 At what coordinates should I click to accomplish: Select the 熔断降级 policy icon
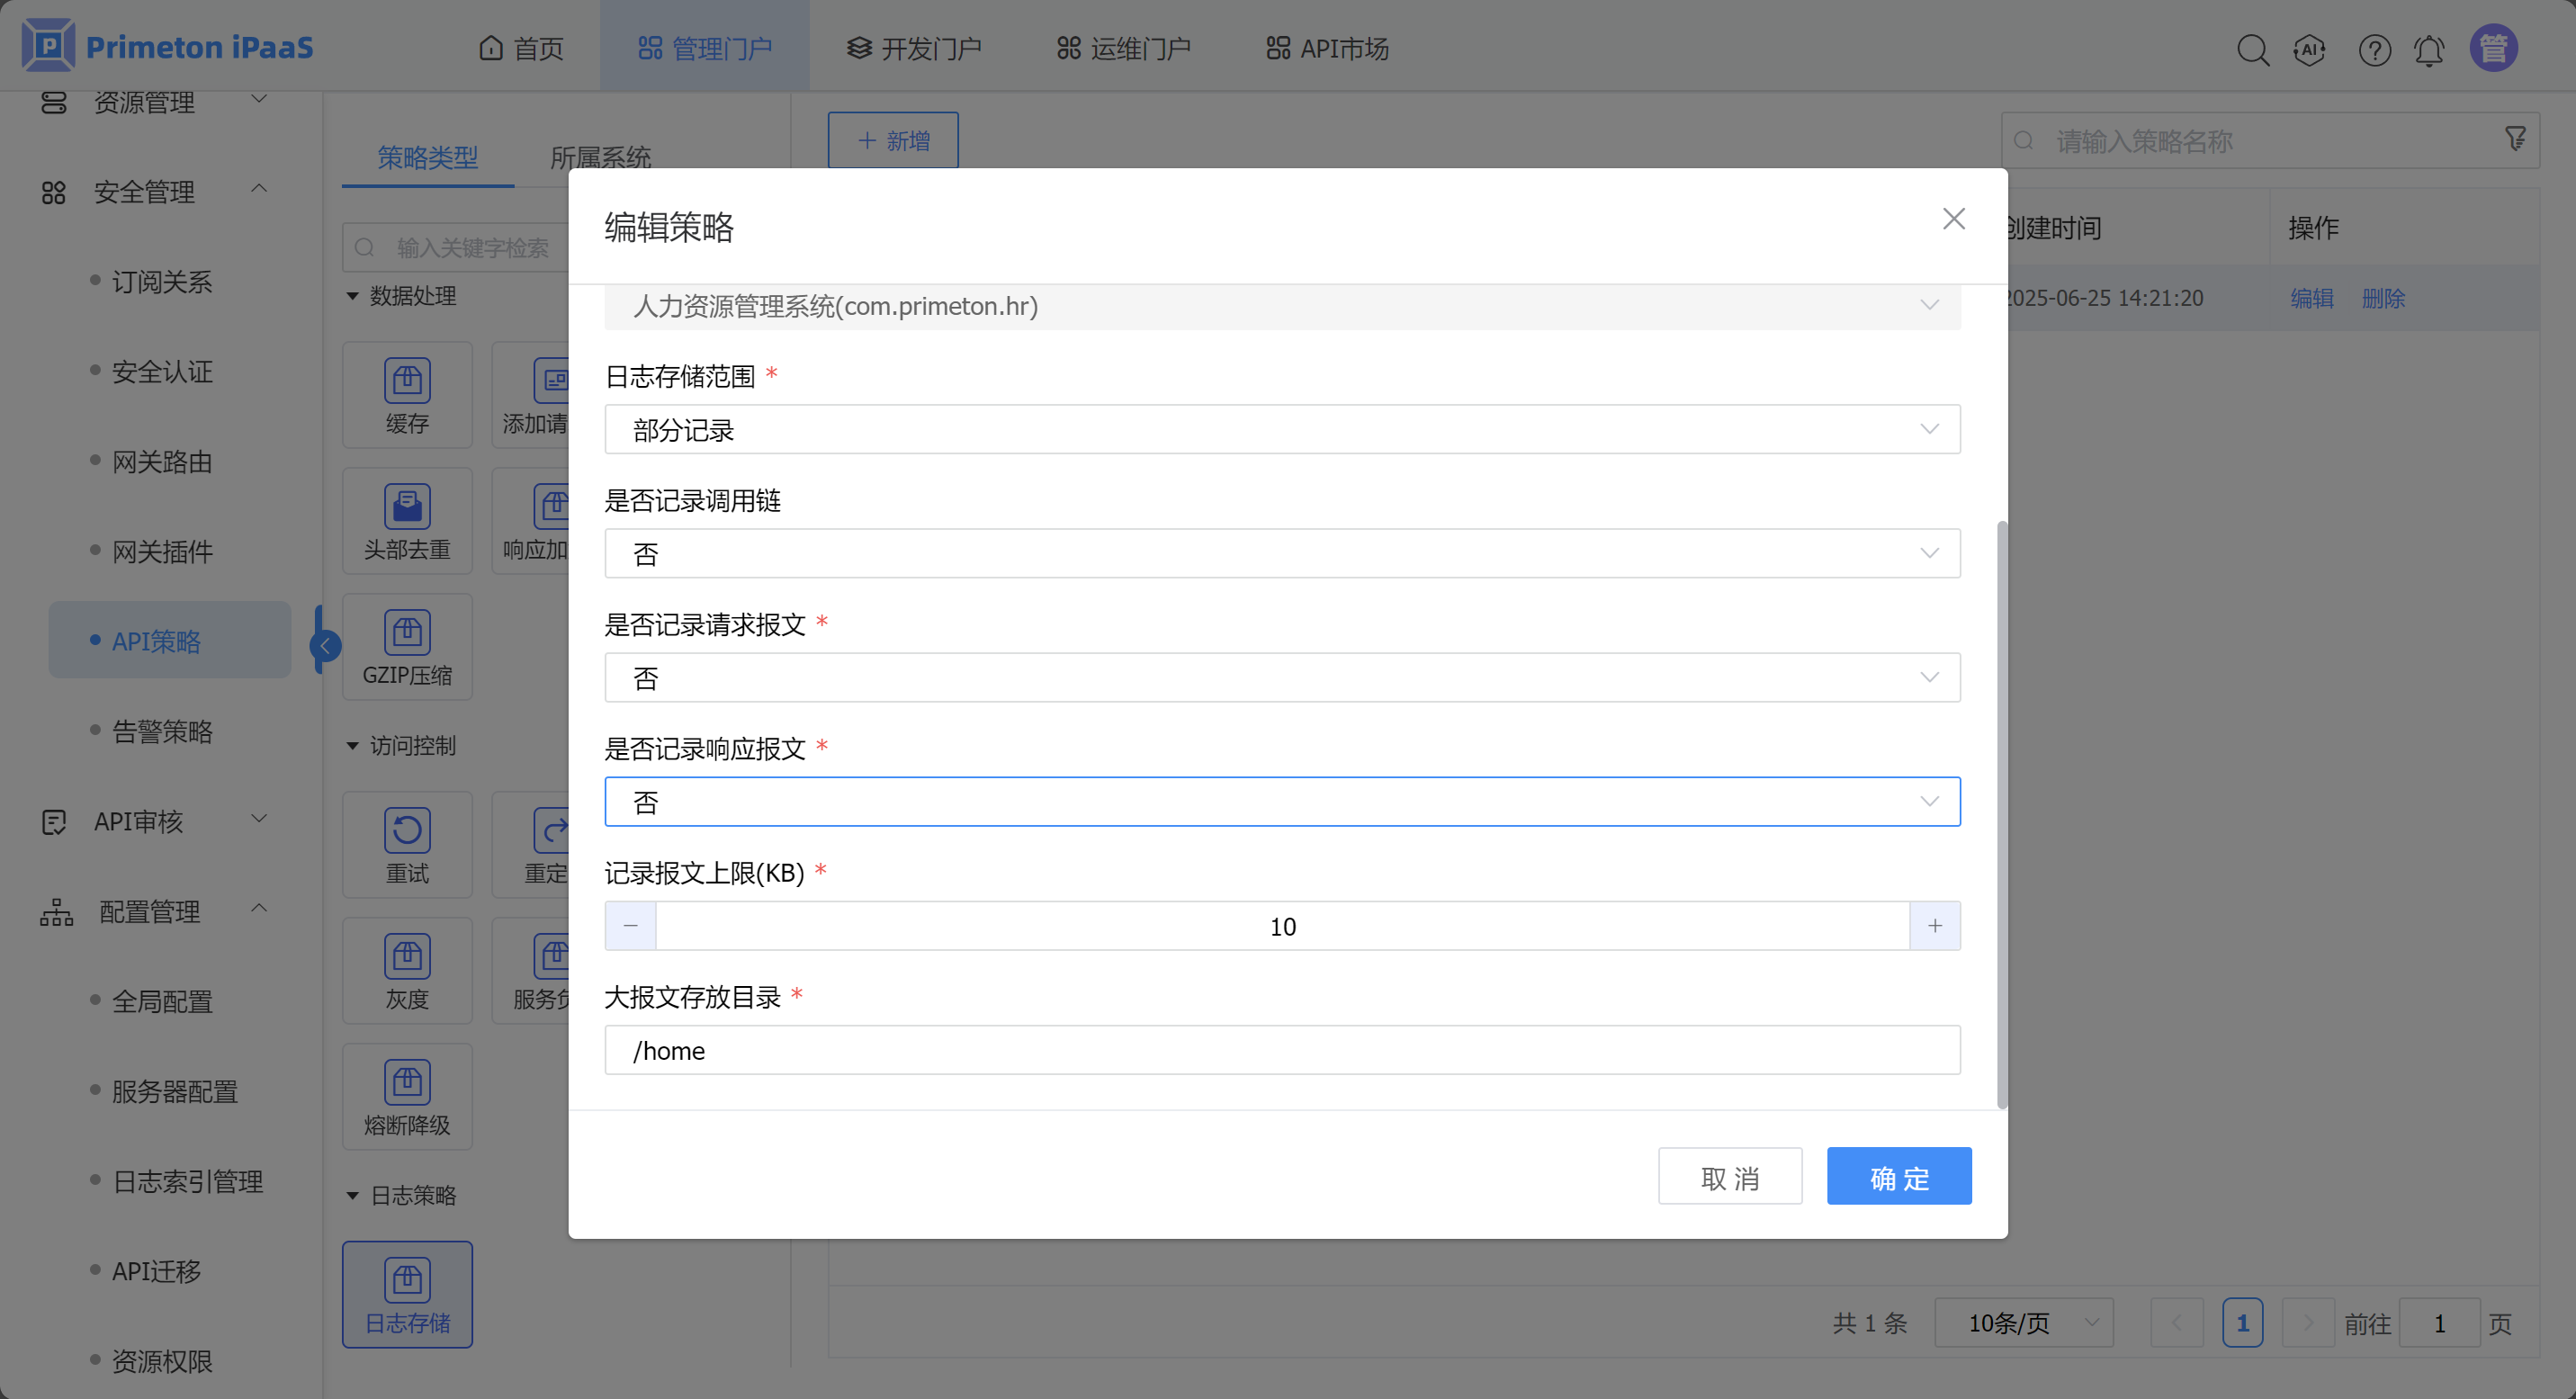[407, 1097]
